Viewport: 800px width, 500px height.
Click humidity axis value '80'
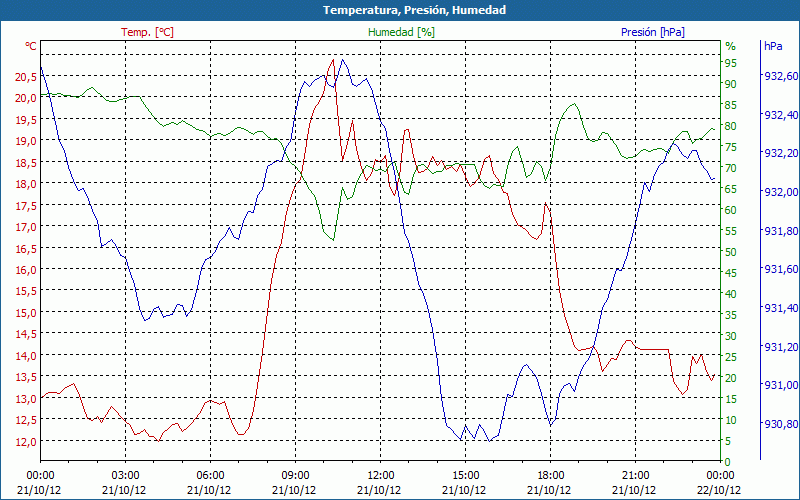(730, 126)
